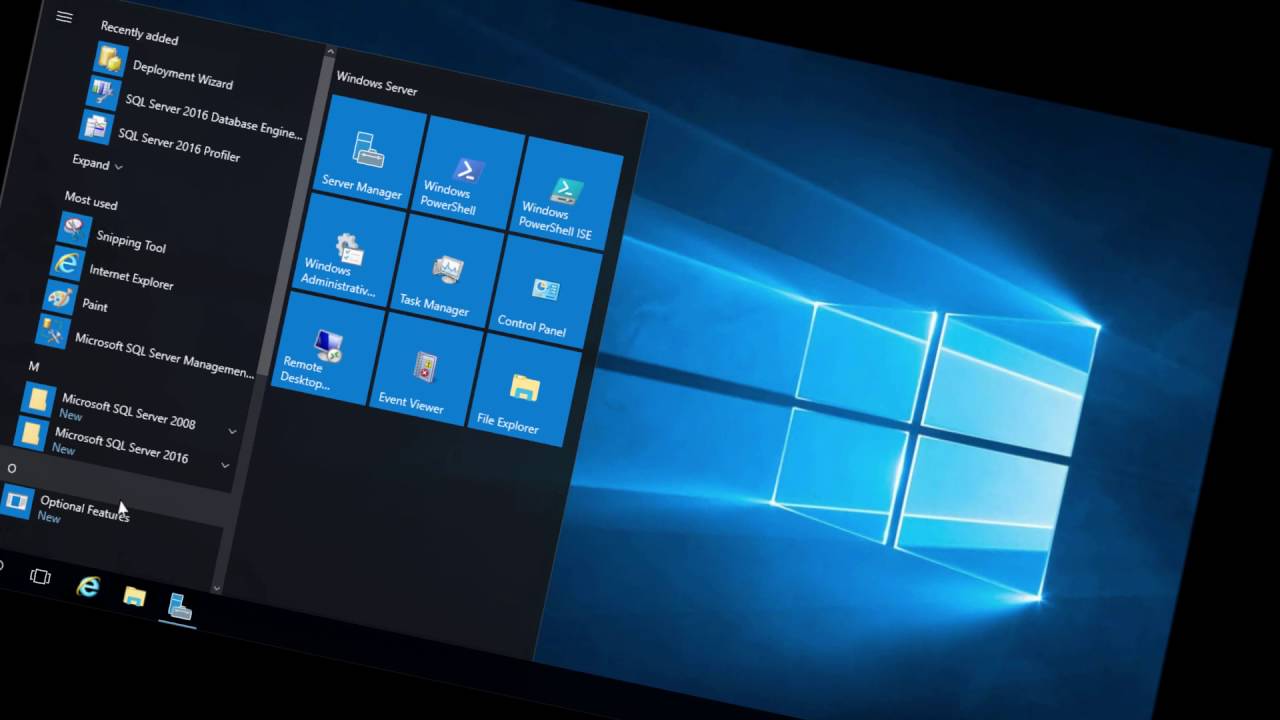Click the Windows Server tile group title

click(377, 83)
